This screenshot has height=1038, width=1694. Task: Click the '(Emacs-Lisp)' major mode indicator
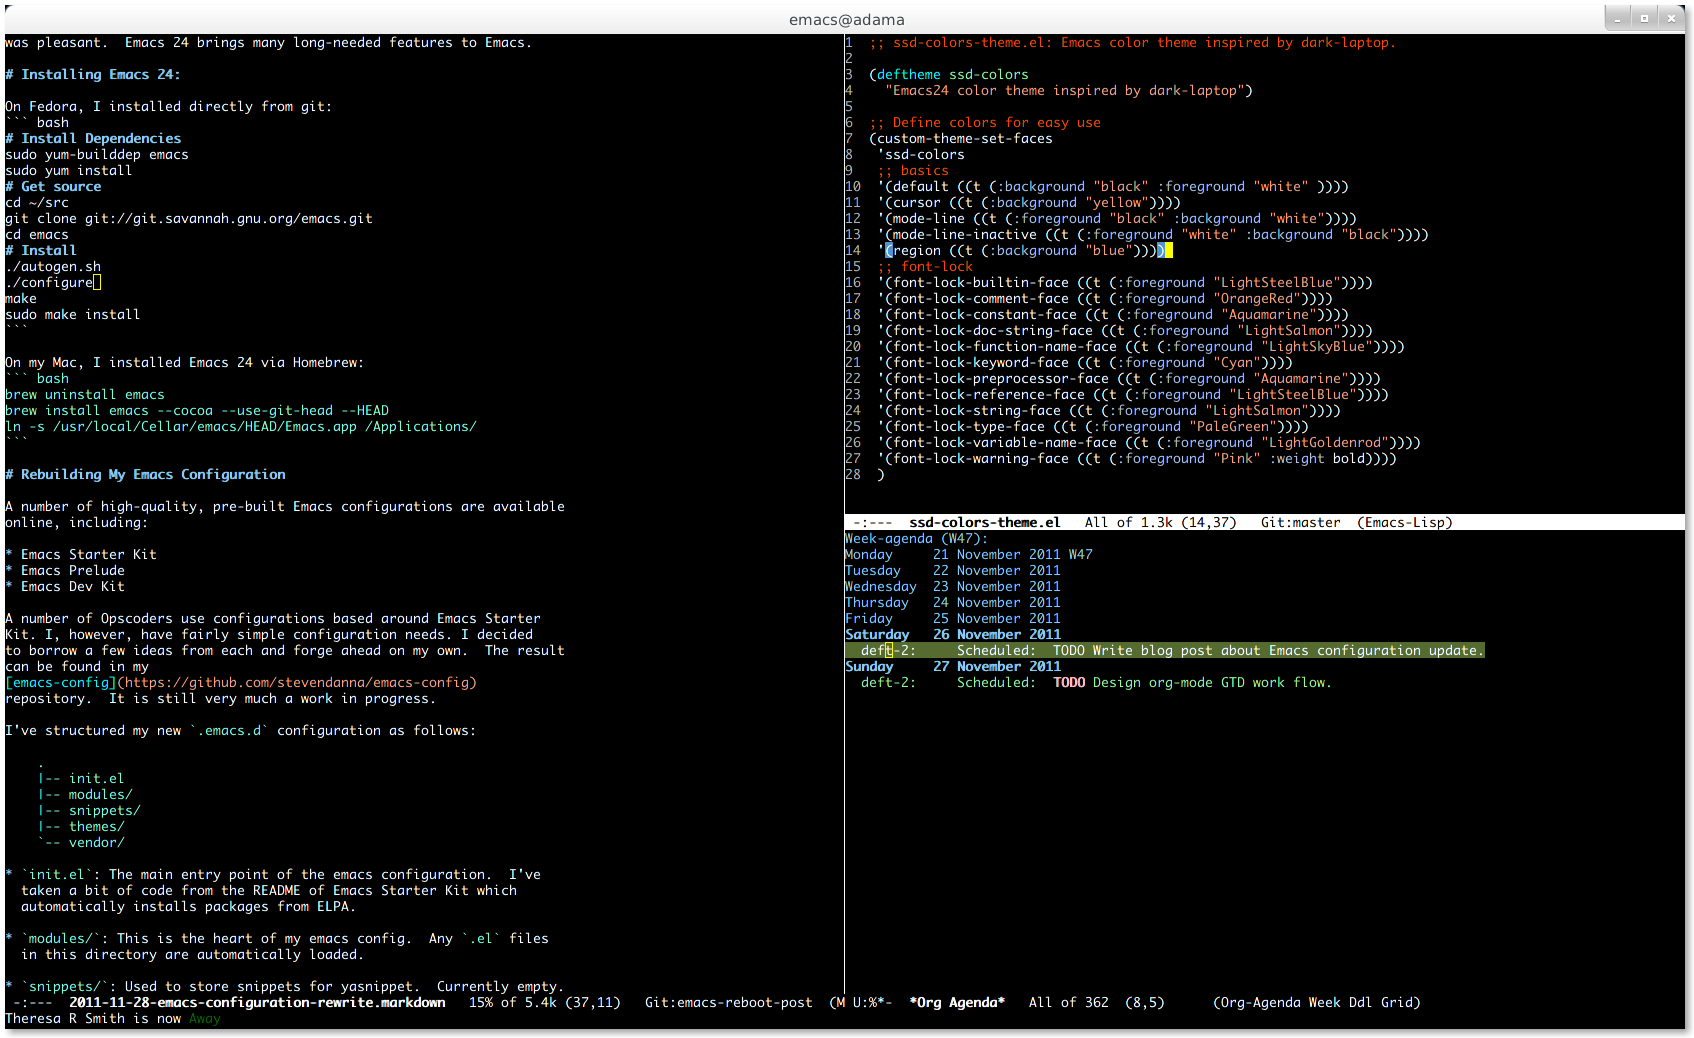(1405, 522)
